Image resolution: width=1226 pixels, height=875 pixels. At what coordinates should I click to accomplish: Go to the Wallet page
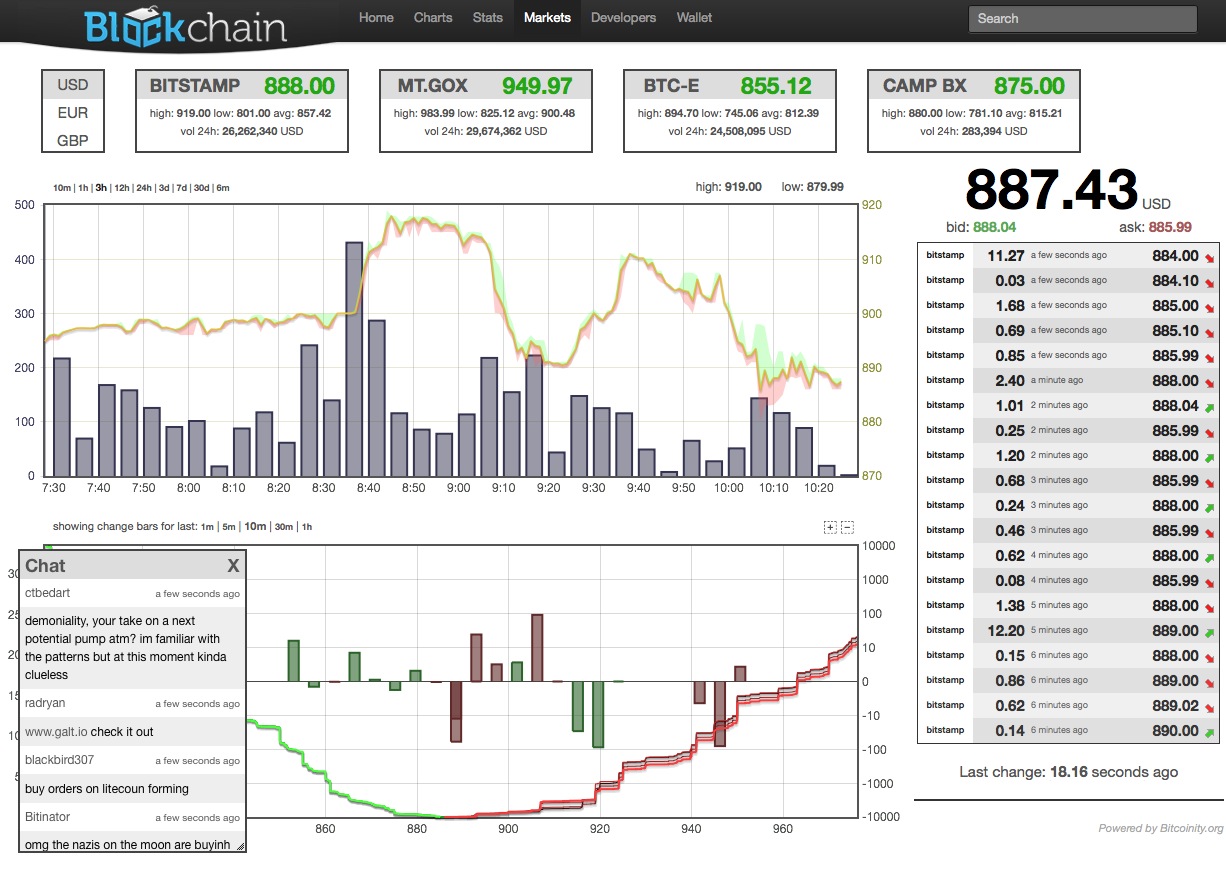pyautogui.click(x=694, y=18)
